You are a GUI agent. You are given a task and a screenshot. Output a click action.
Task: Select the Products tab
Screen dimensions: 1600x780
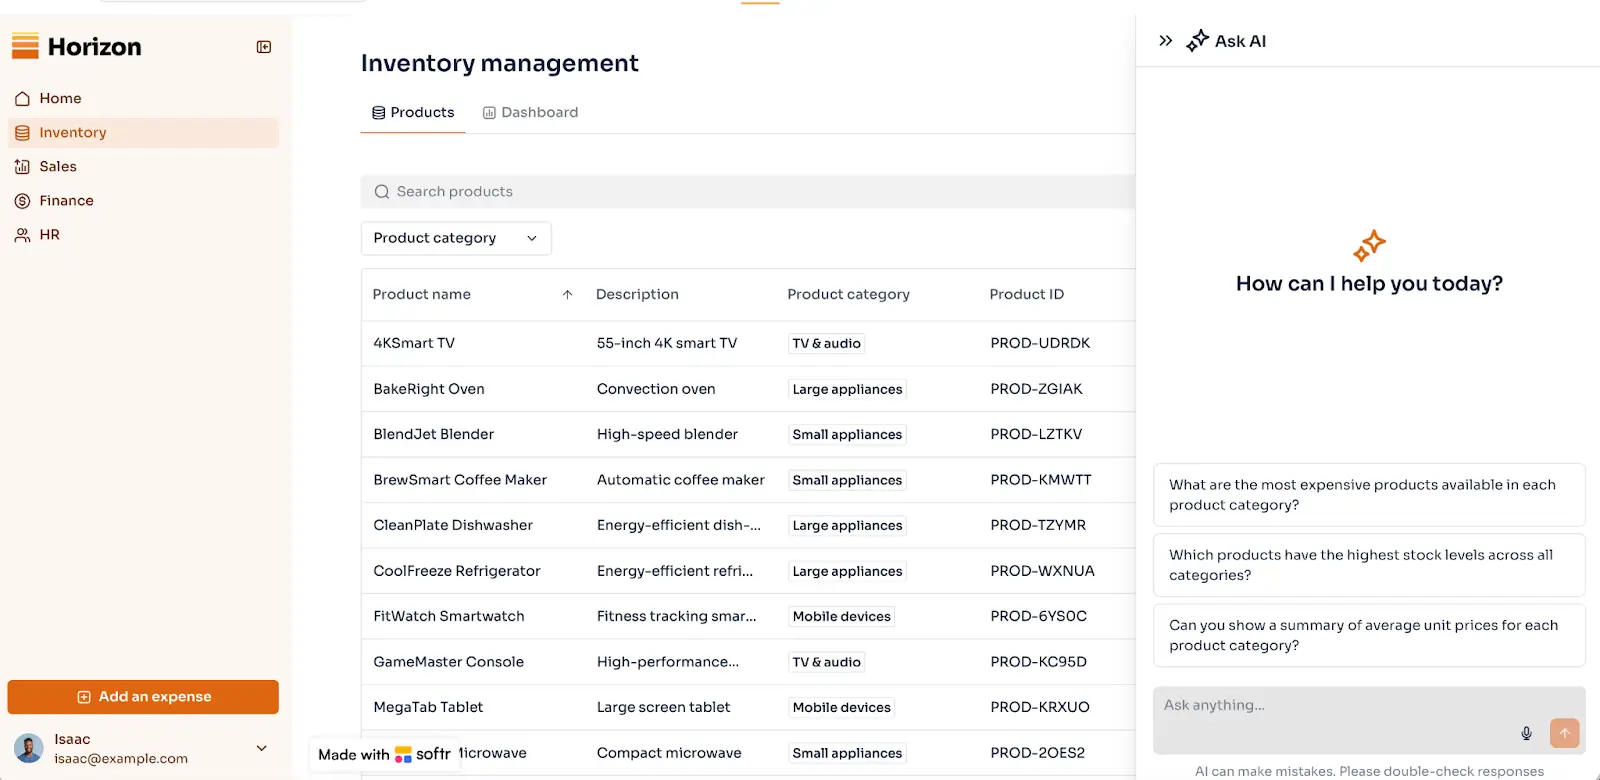tap(413, 113)
